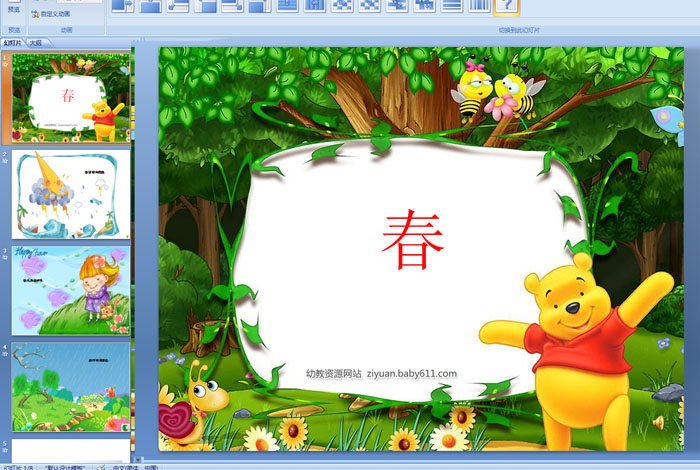Click the slide counter in status bar

coord(19,467)
